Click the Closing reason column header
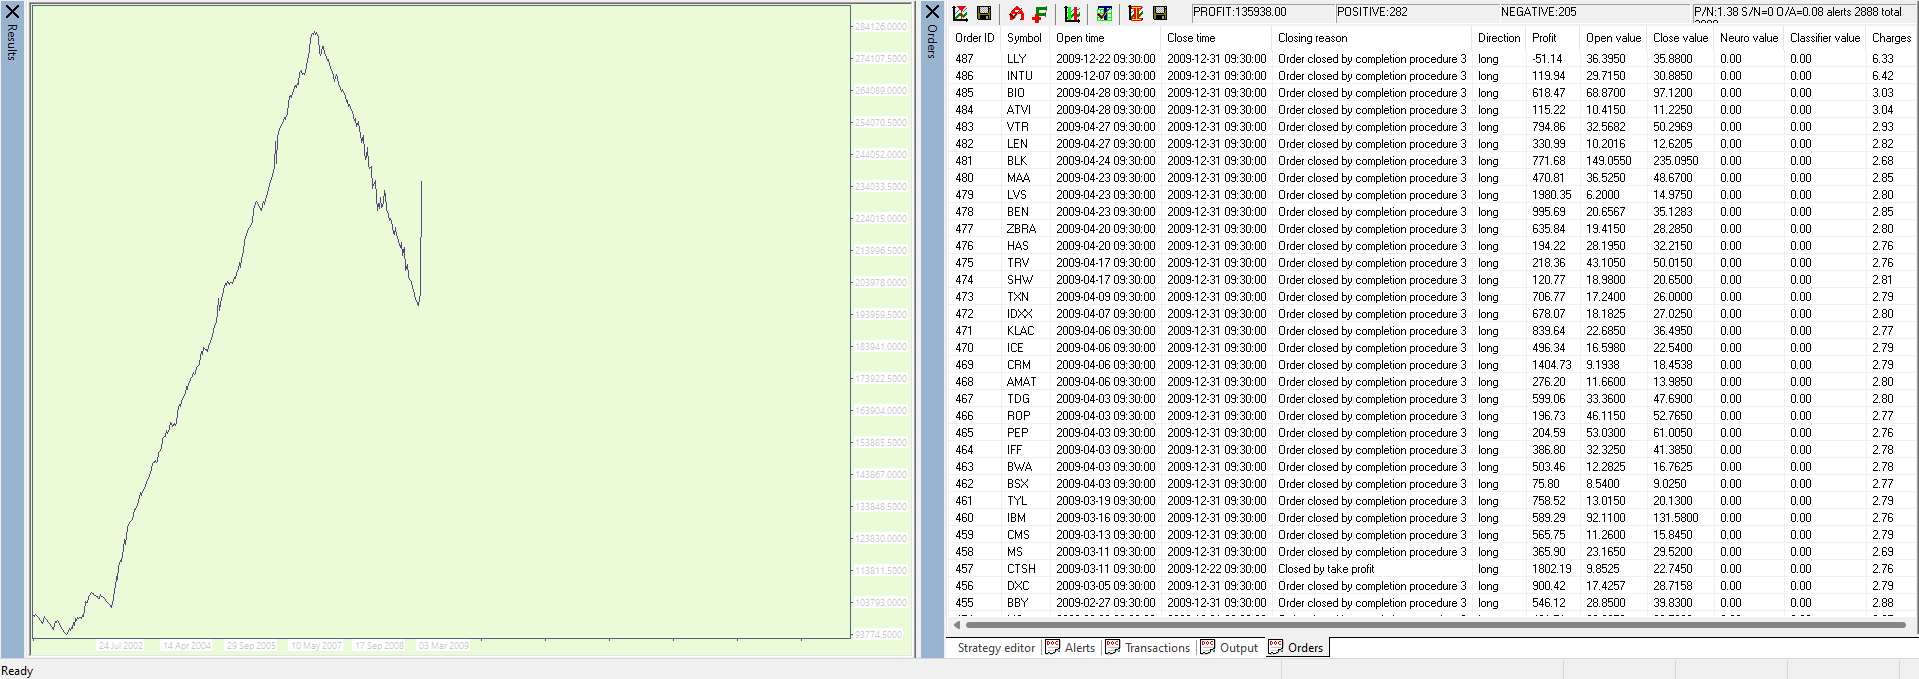Image resolution: width=1919 pixels, height=679 pixels. [x=1312, y=38]
